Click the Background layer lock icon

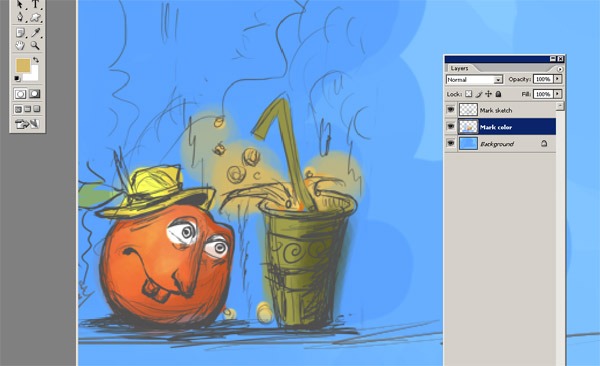pyautogui.click(x=544, y=144)
